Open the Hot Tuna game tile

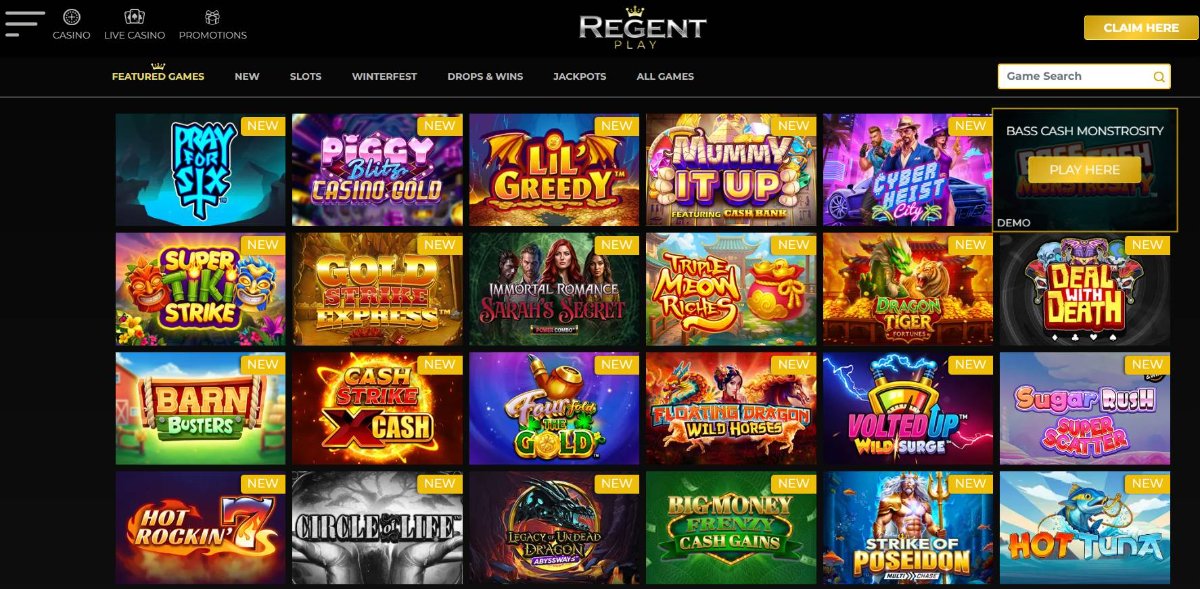1084,528
